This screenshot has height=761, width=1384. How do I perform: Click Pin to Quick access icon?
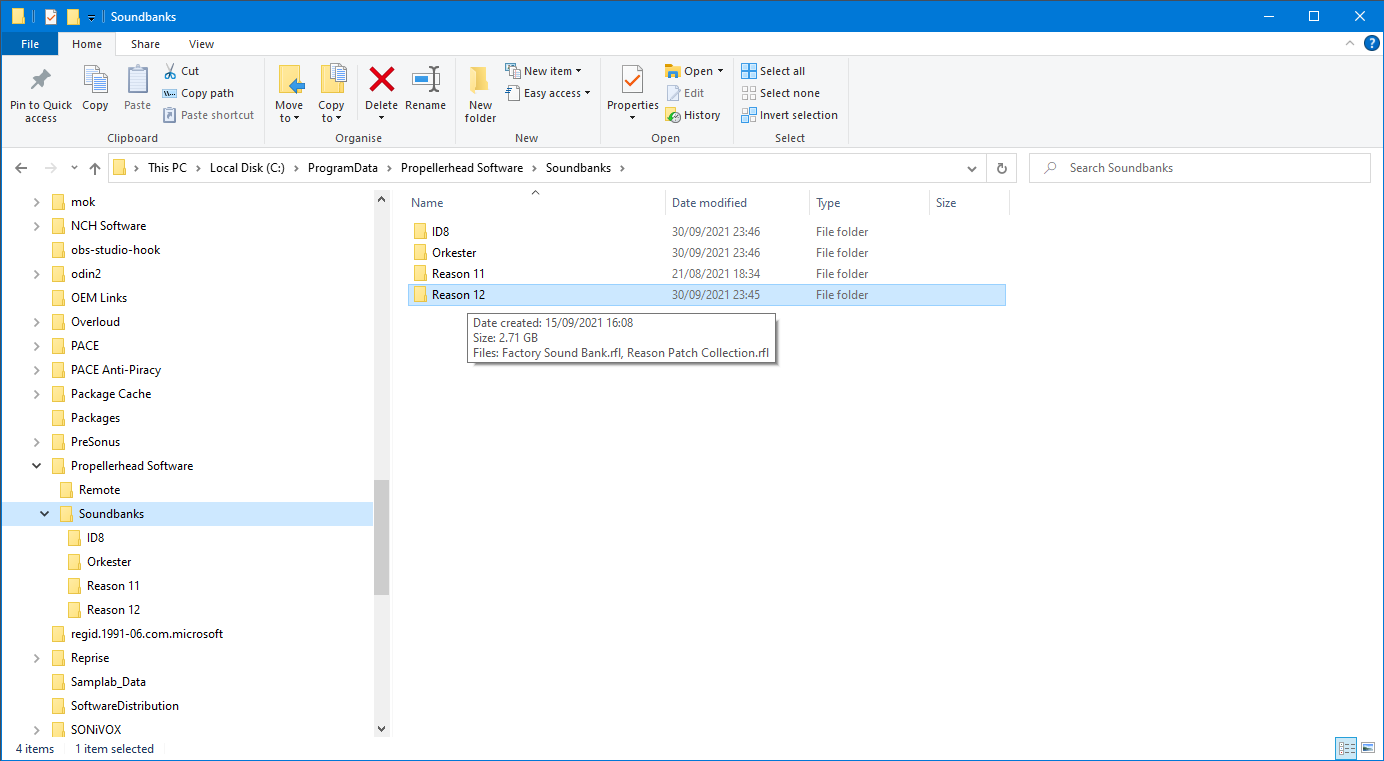pos(41,80)
